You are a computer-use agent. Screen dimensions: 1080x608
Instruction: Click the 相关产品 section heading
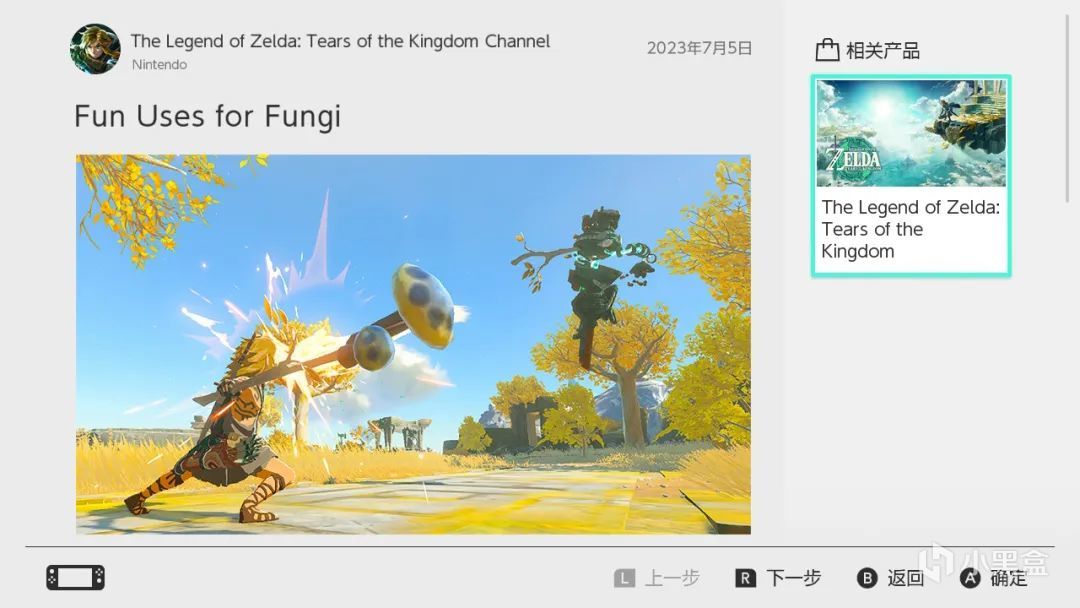point(883,50)
